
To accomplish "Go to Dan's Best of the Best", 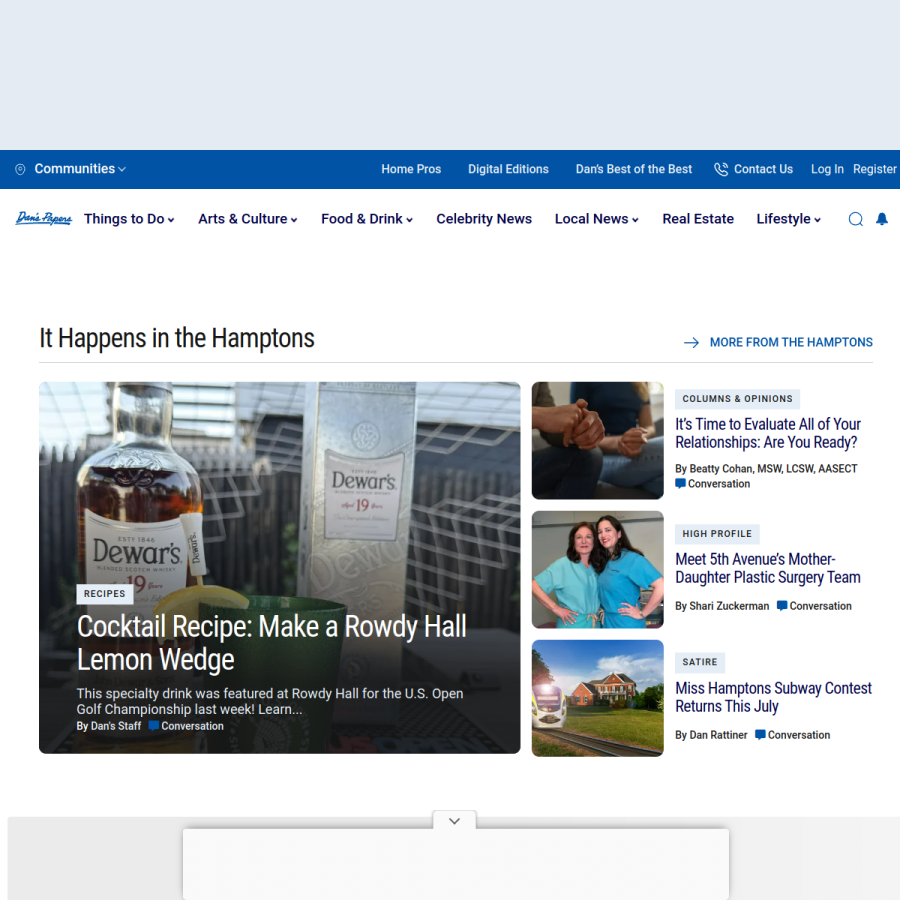I will (x=634, y=169).
